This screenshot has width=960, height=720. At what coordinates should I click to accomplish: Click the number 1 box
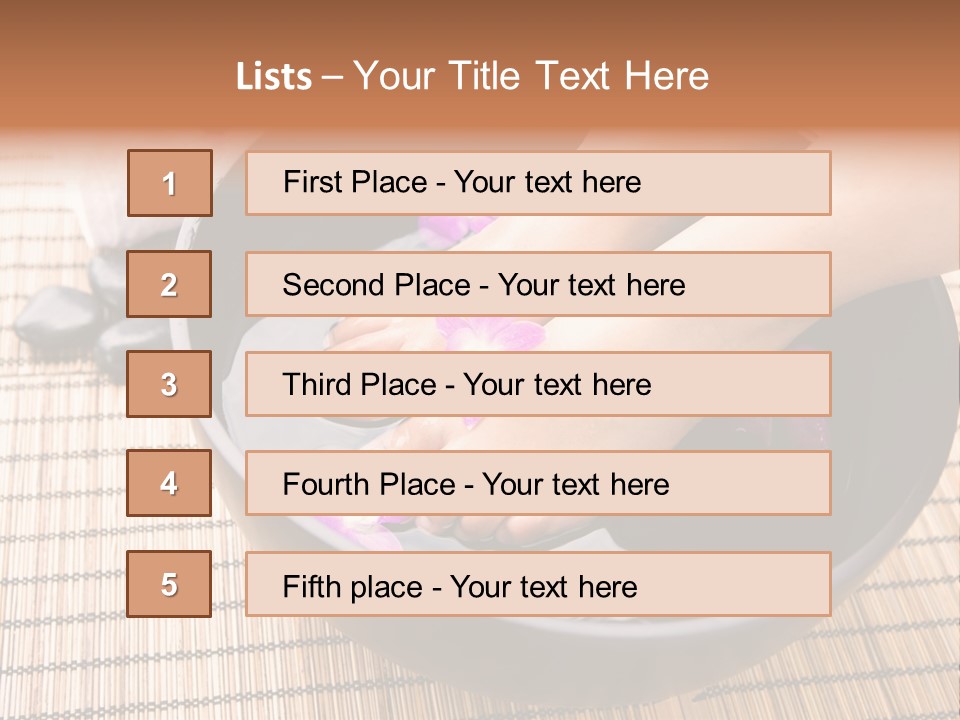170,183
